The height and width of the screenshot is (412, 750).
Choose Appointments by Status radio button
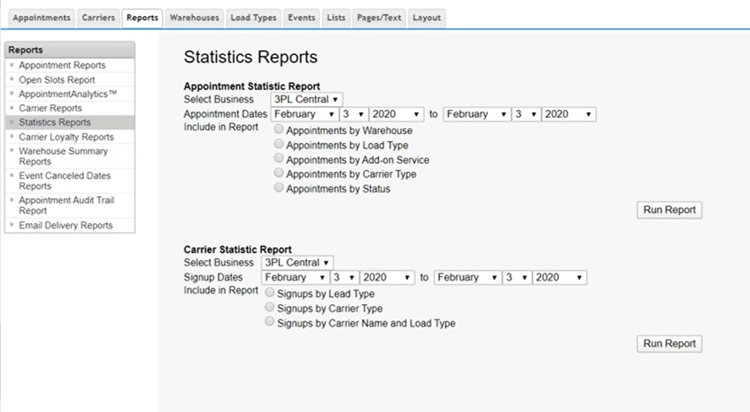(x=279, y=187)
